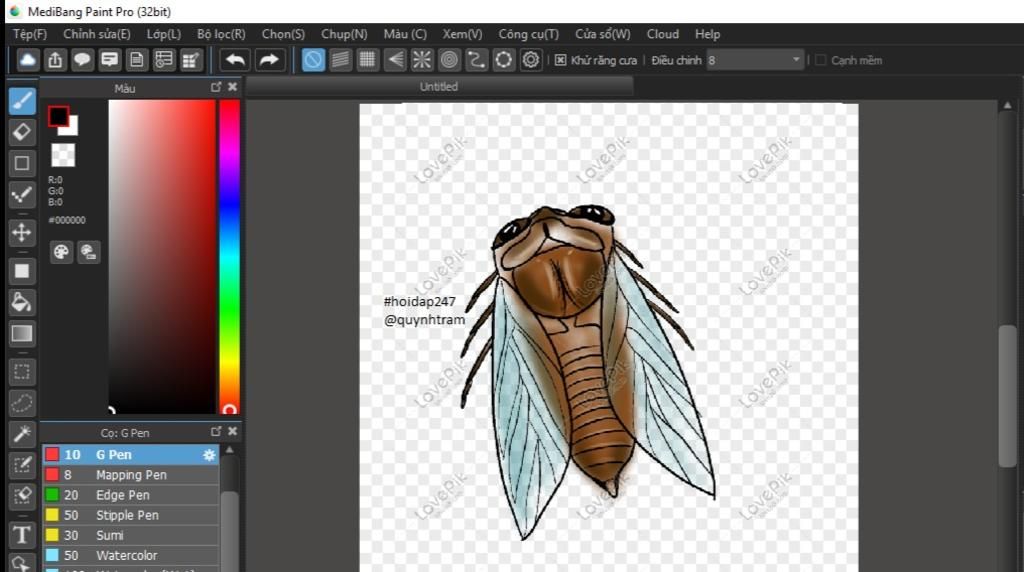Click the square comment bubble icon
Screen dimensions: 1024x572
pos(110,60)
